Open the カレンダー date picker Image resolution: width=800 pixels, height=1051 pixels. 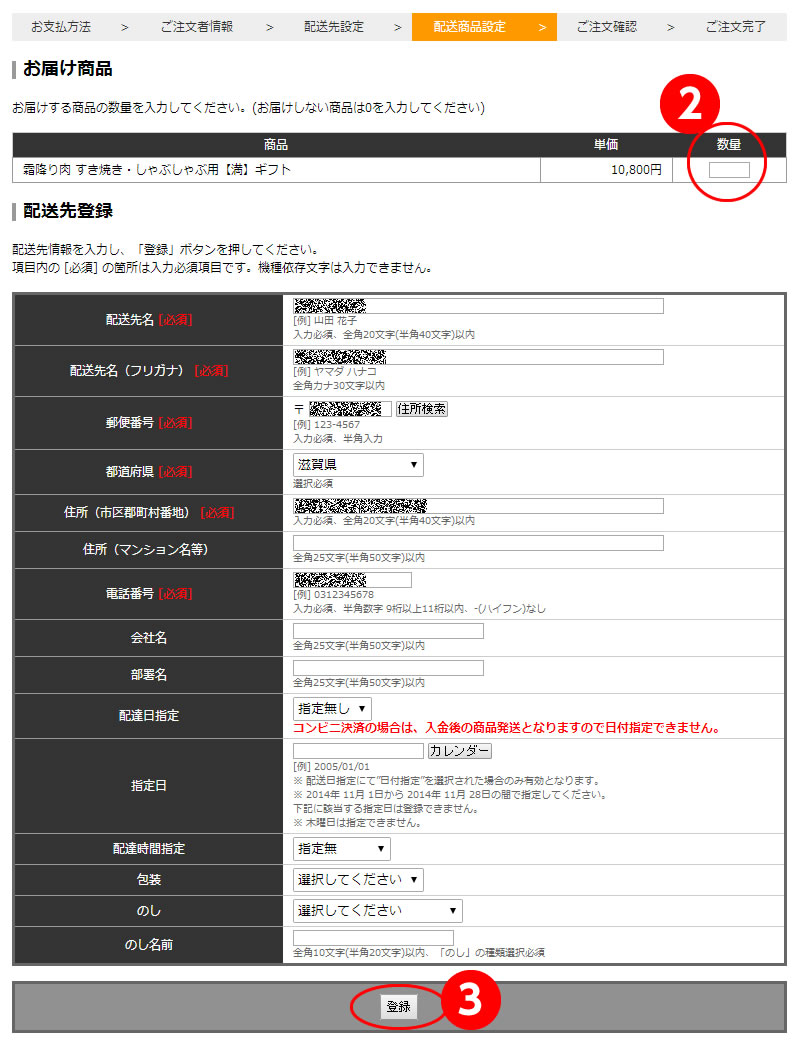coord(459,751)
